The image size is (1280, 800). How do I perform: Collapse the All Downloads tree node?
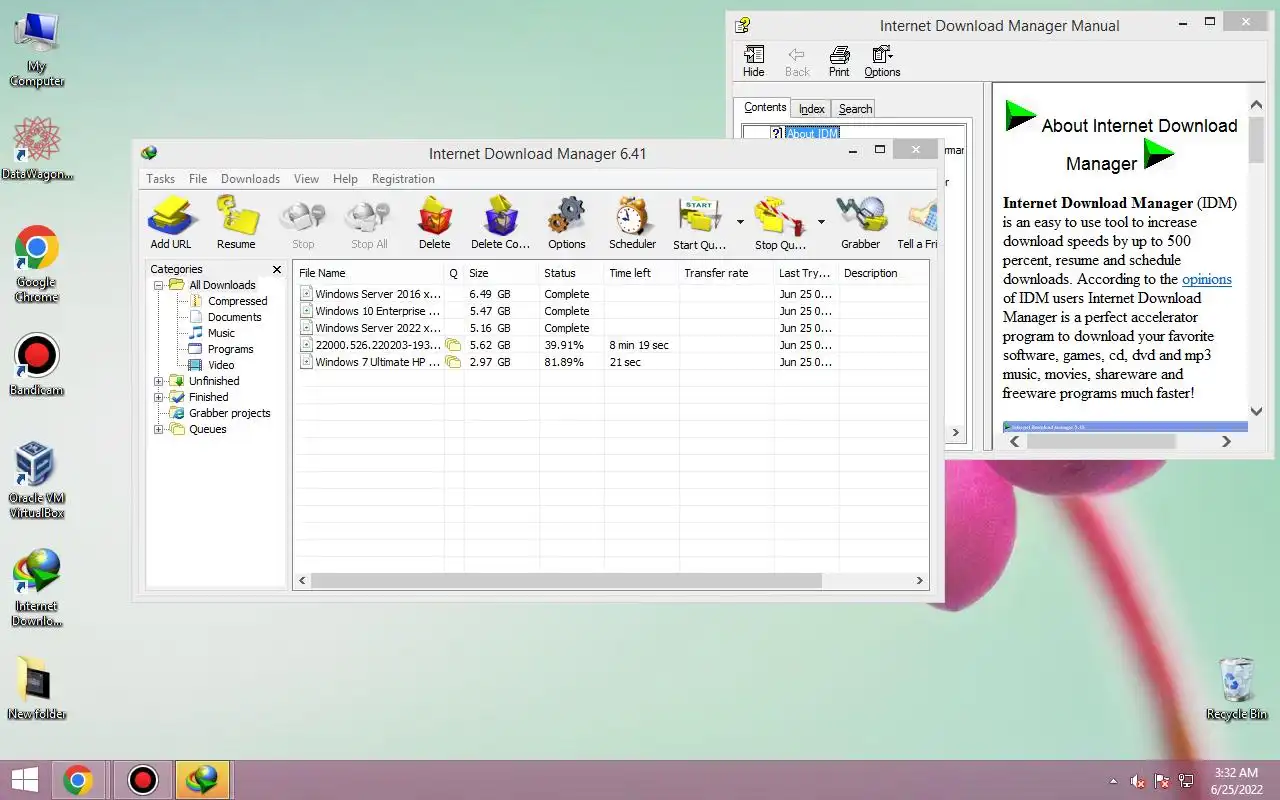pos(159,285)
